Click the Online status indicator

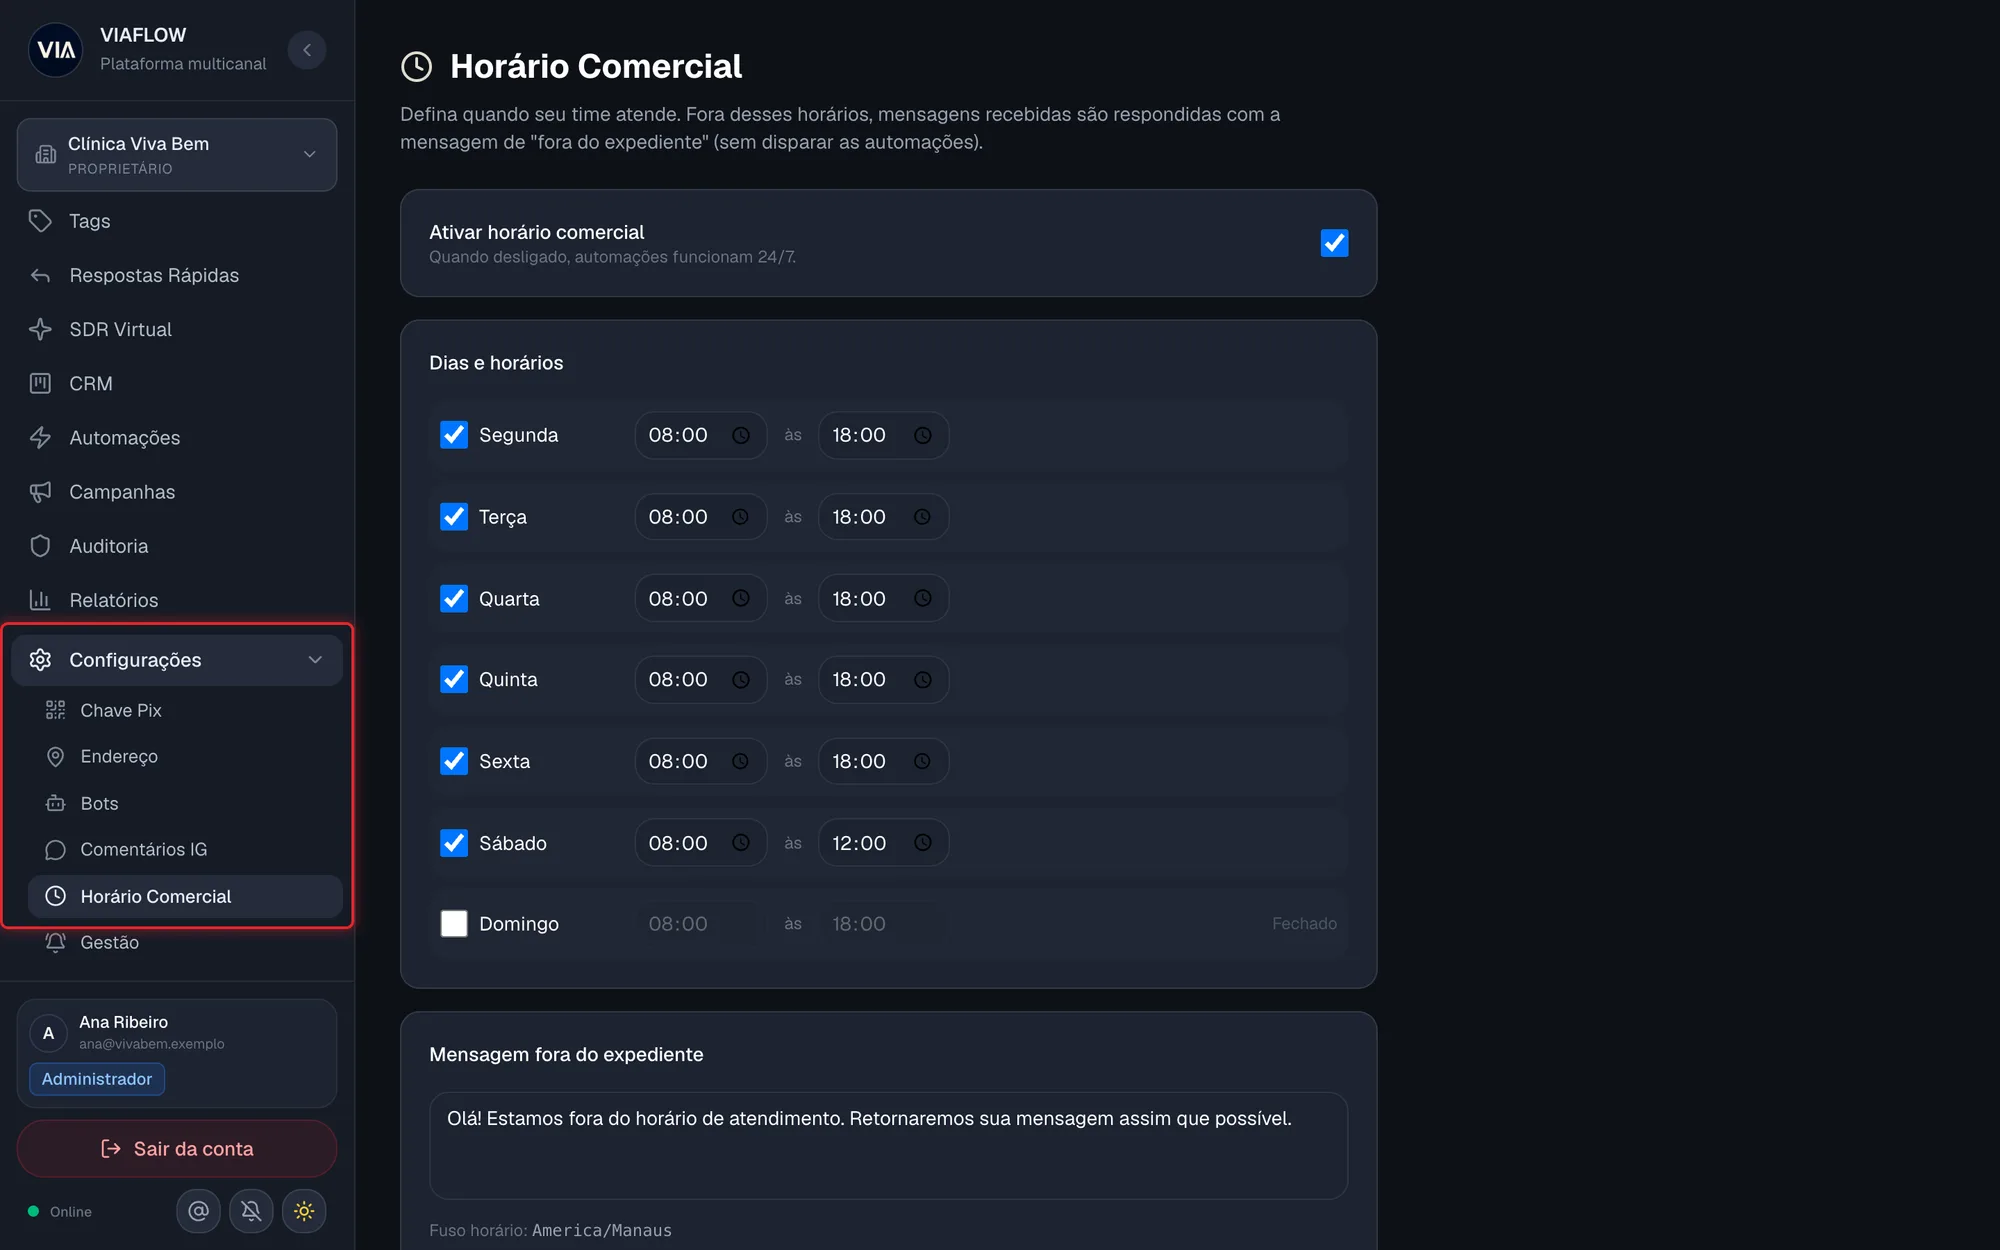(x=60, y=1211)
